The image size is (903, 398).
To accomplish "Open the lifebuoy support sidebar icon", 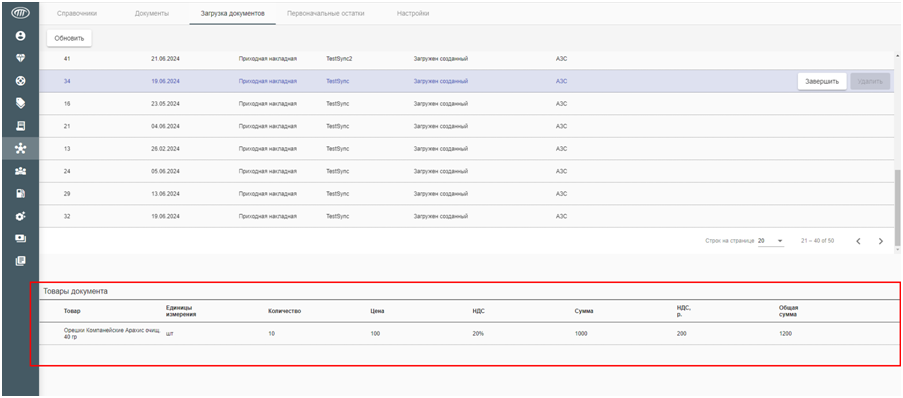I will pyautogui.click(x=20, y=81).
